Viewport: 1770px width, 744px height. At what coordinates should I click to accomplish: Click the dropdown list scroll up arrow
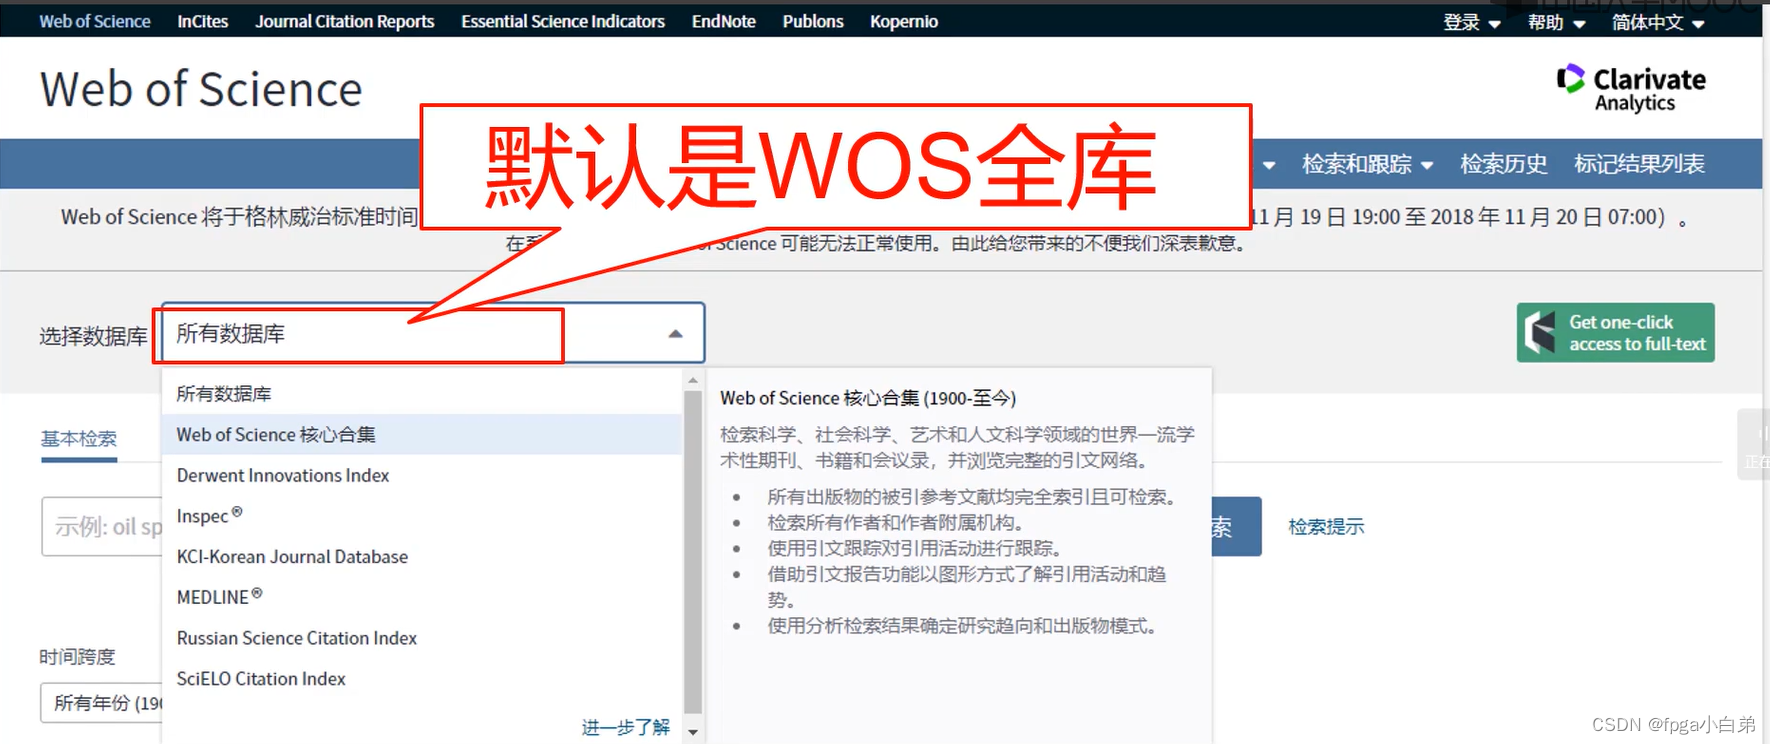pyautogui.click(x=693, y=381)
